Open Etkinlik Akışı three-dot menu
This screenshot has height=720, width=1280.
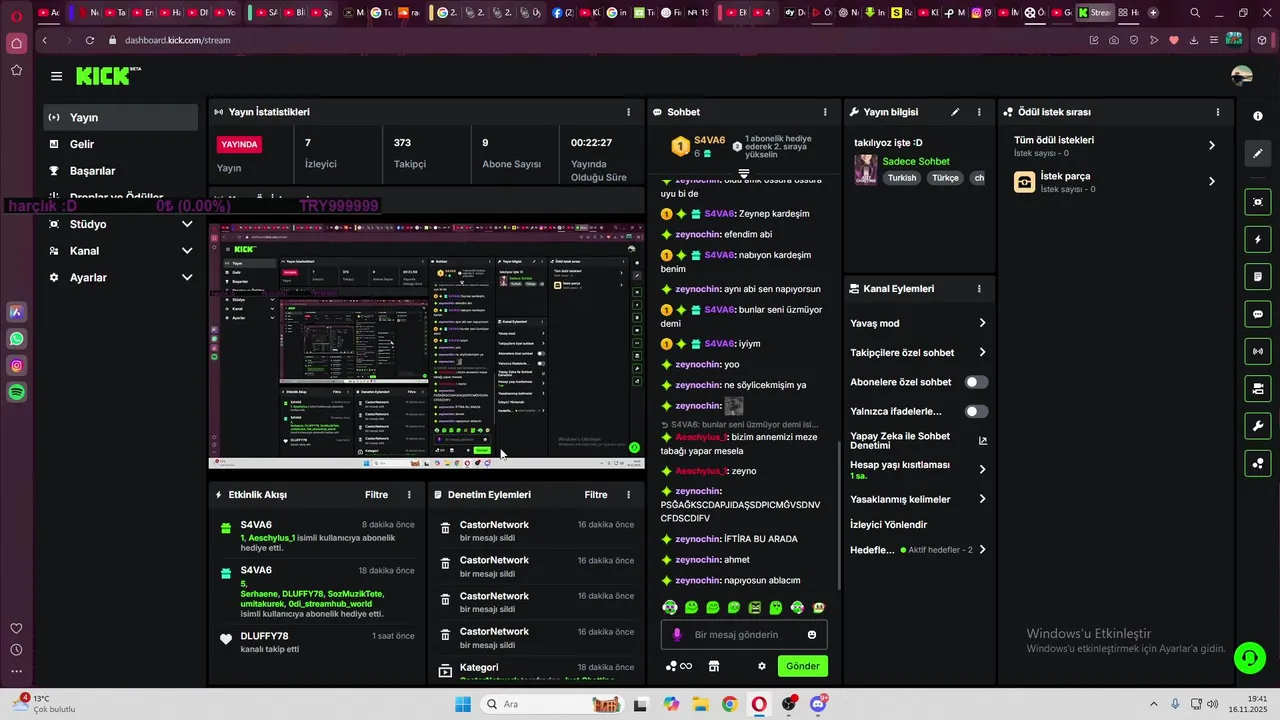tap(409, 495)
